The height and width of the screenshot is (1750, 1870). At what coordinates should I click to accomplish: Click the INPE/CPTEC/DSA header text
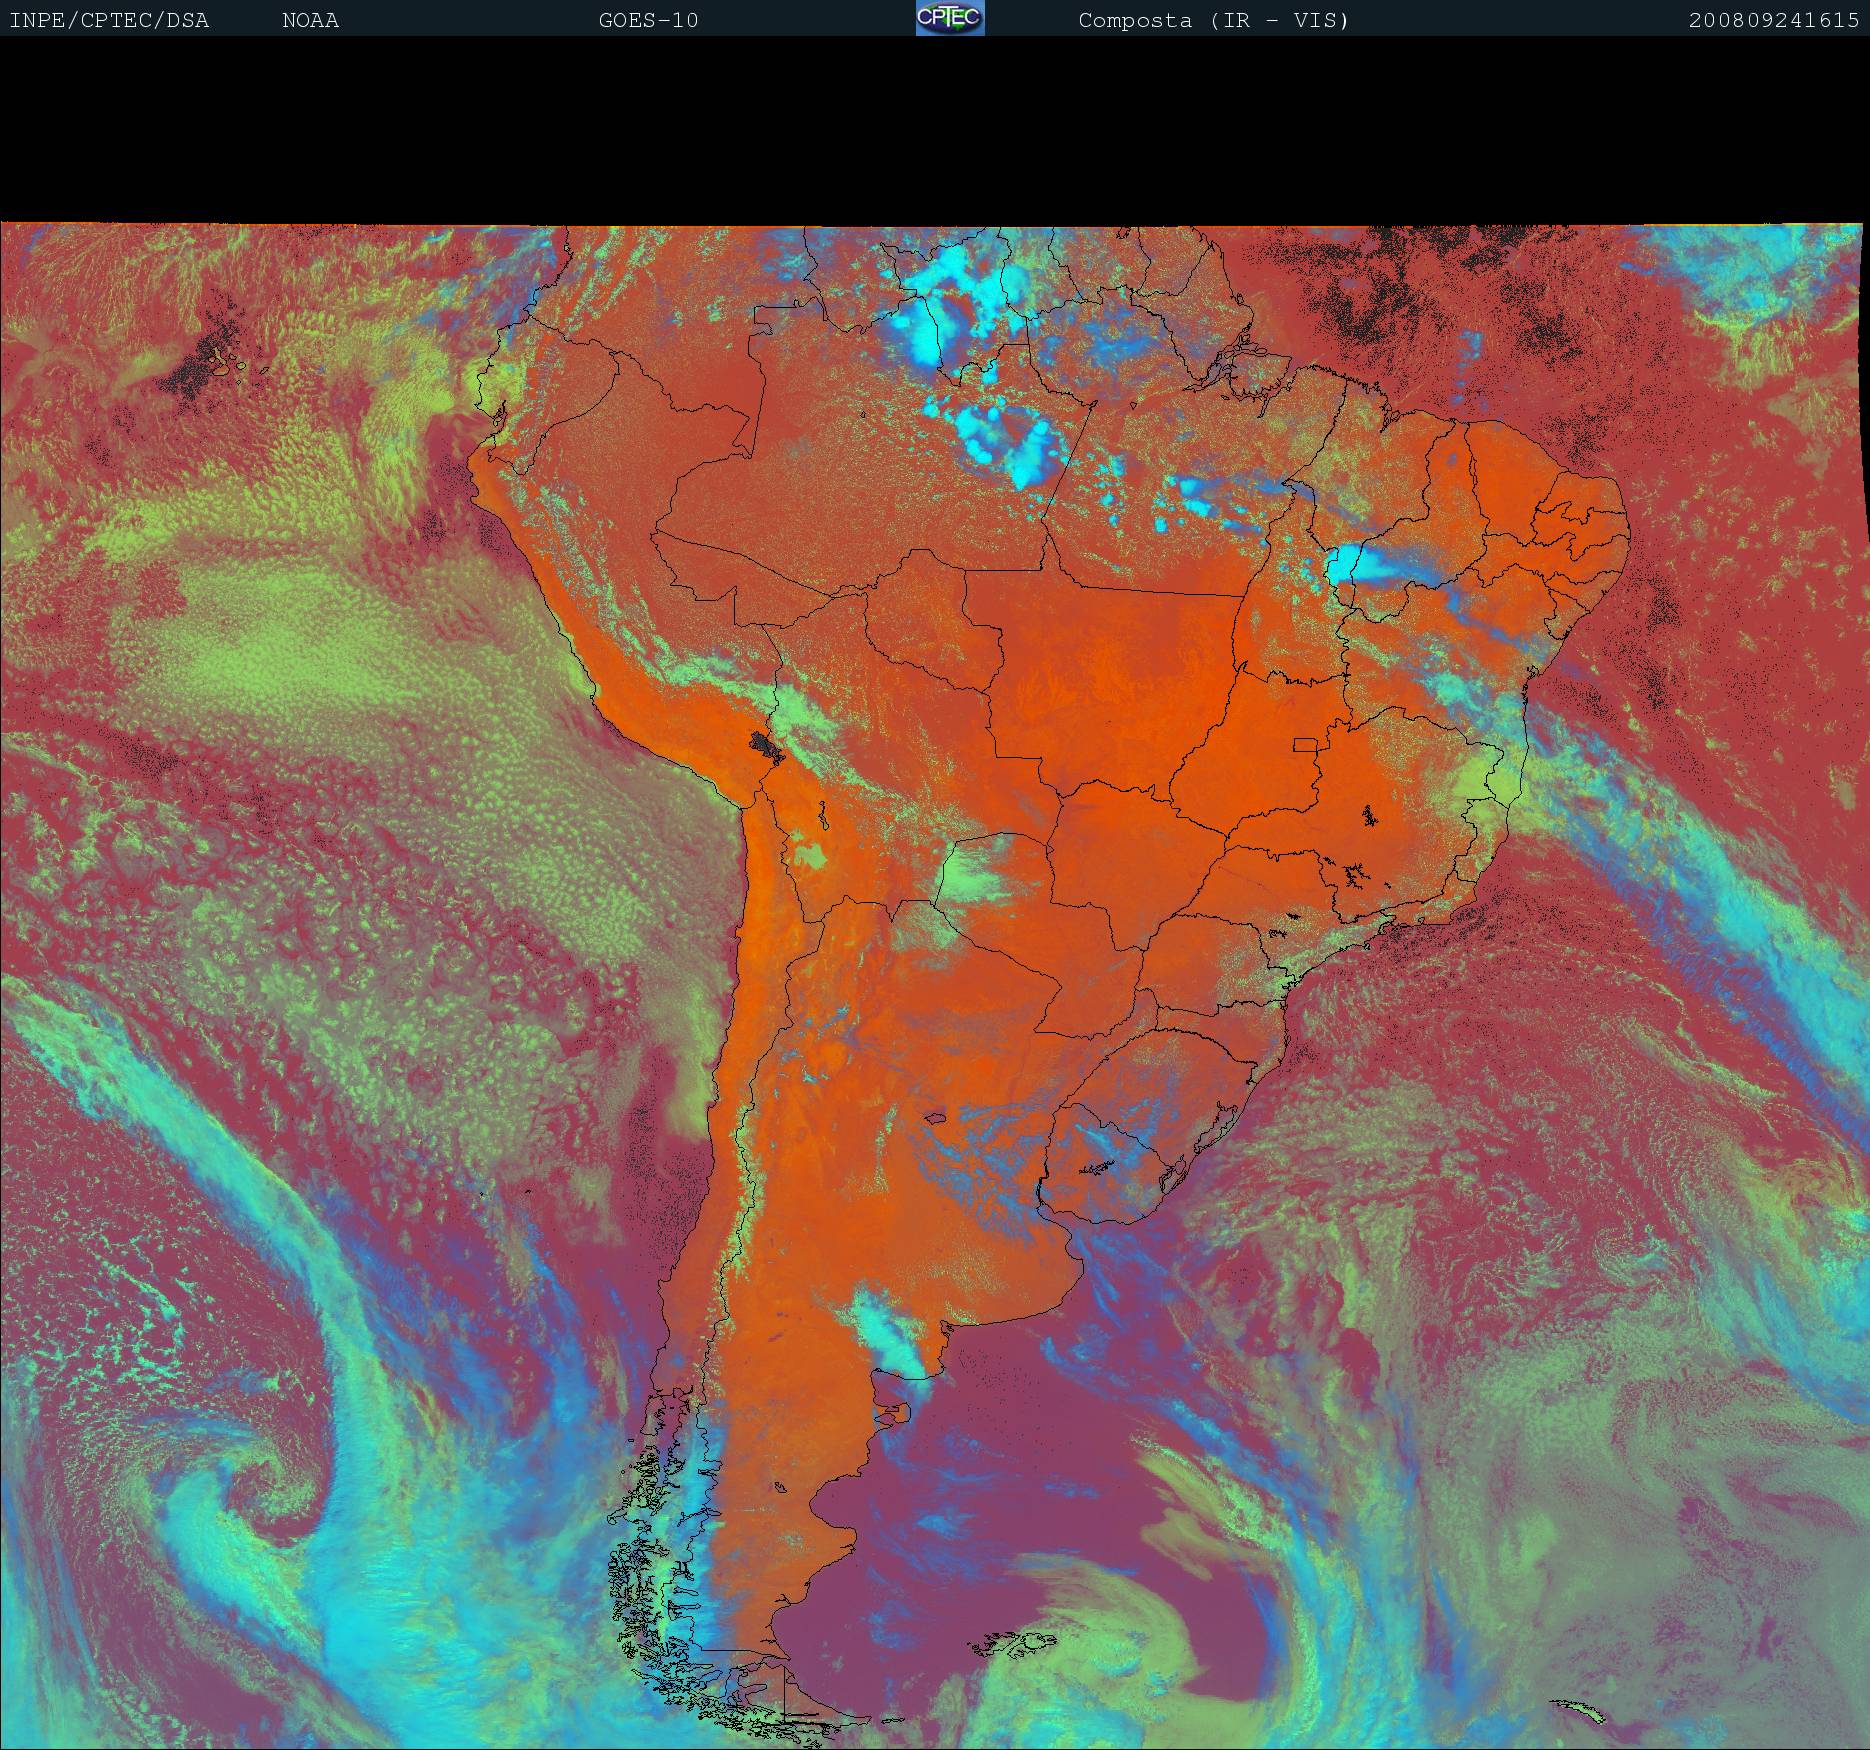pos(109,20)
